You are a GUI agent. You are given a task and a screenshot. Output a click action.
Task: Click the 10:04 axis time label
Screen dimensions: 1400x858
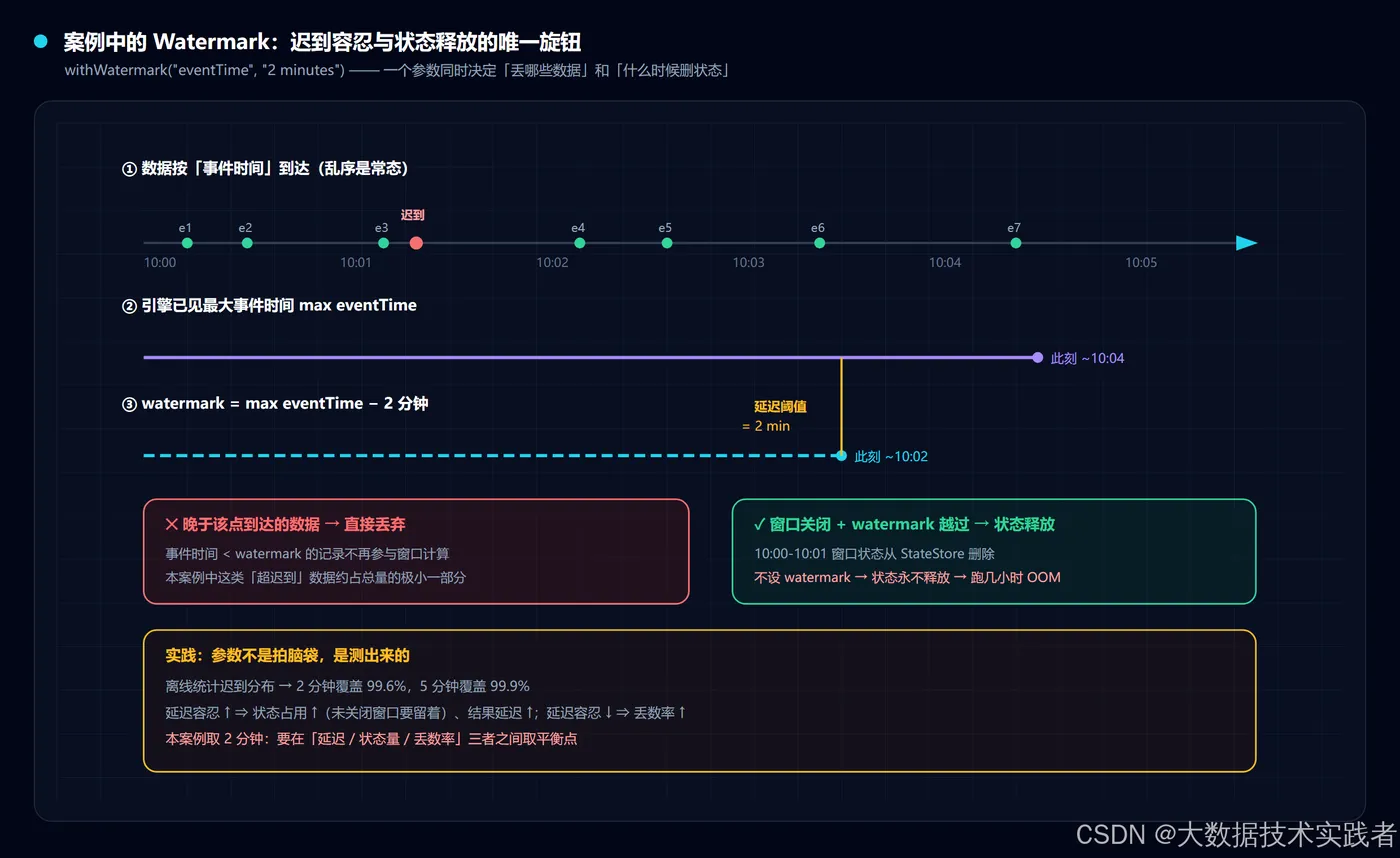(945, 263)
